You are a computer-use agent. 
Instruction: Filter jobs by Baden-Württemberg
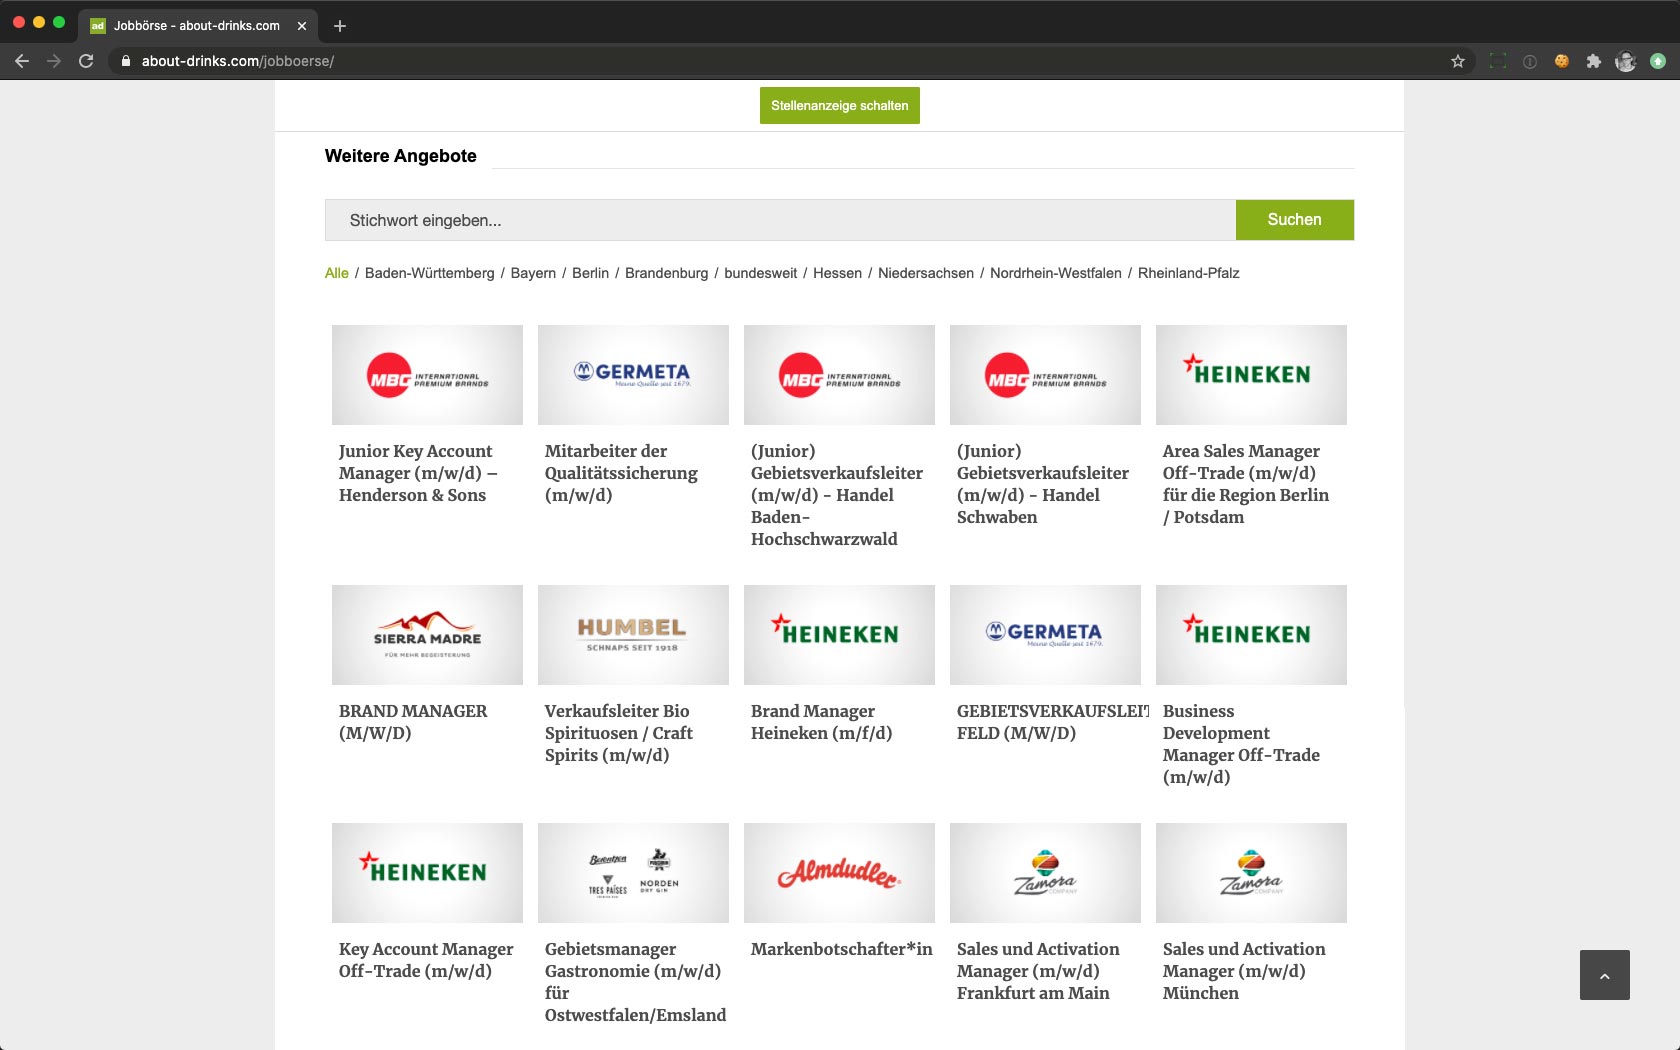[x=429, y=273]
